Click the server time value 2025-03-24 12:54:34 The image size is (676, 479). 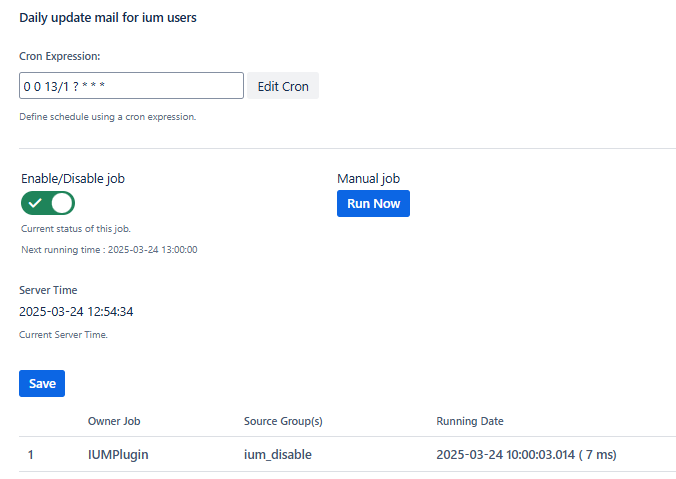[76, 311]
